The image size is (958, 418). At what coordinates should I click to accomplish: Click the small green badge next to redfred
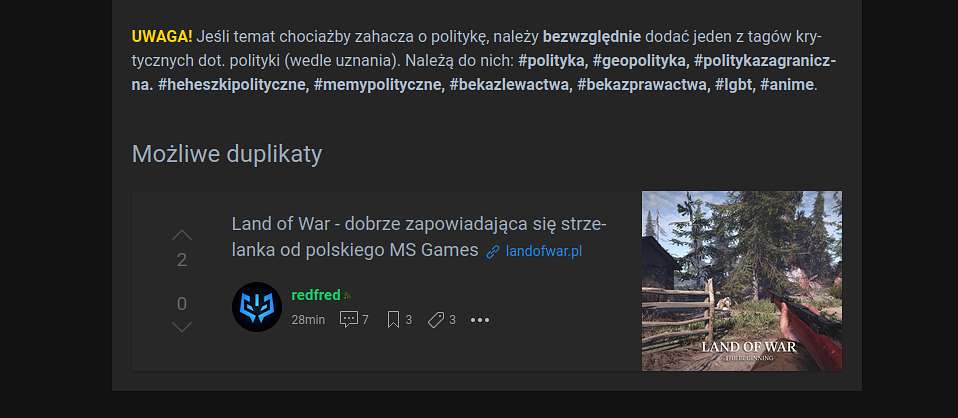click(x=347, y=296)
